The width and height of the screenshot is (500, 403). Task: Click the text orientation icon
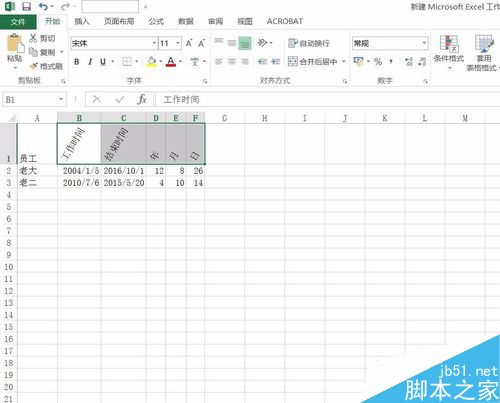[263, 43]
